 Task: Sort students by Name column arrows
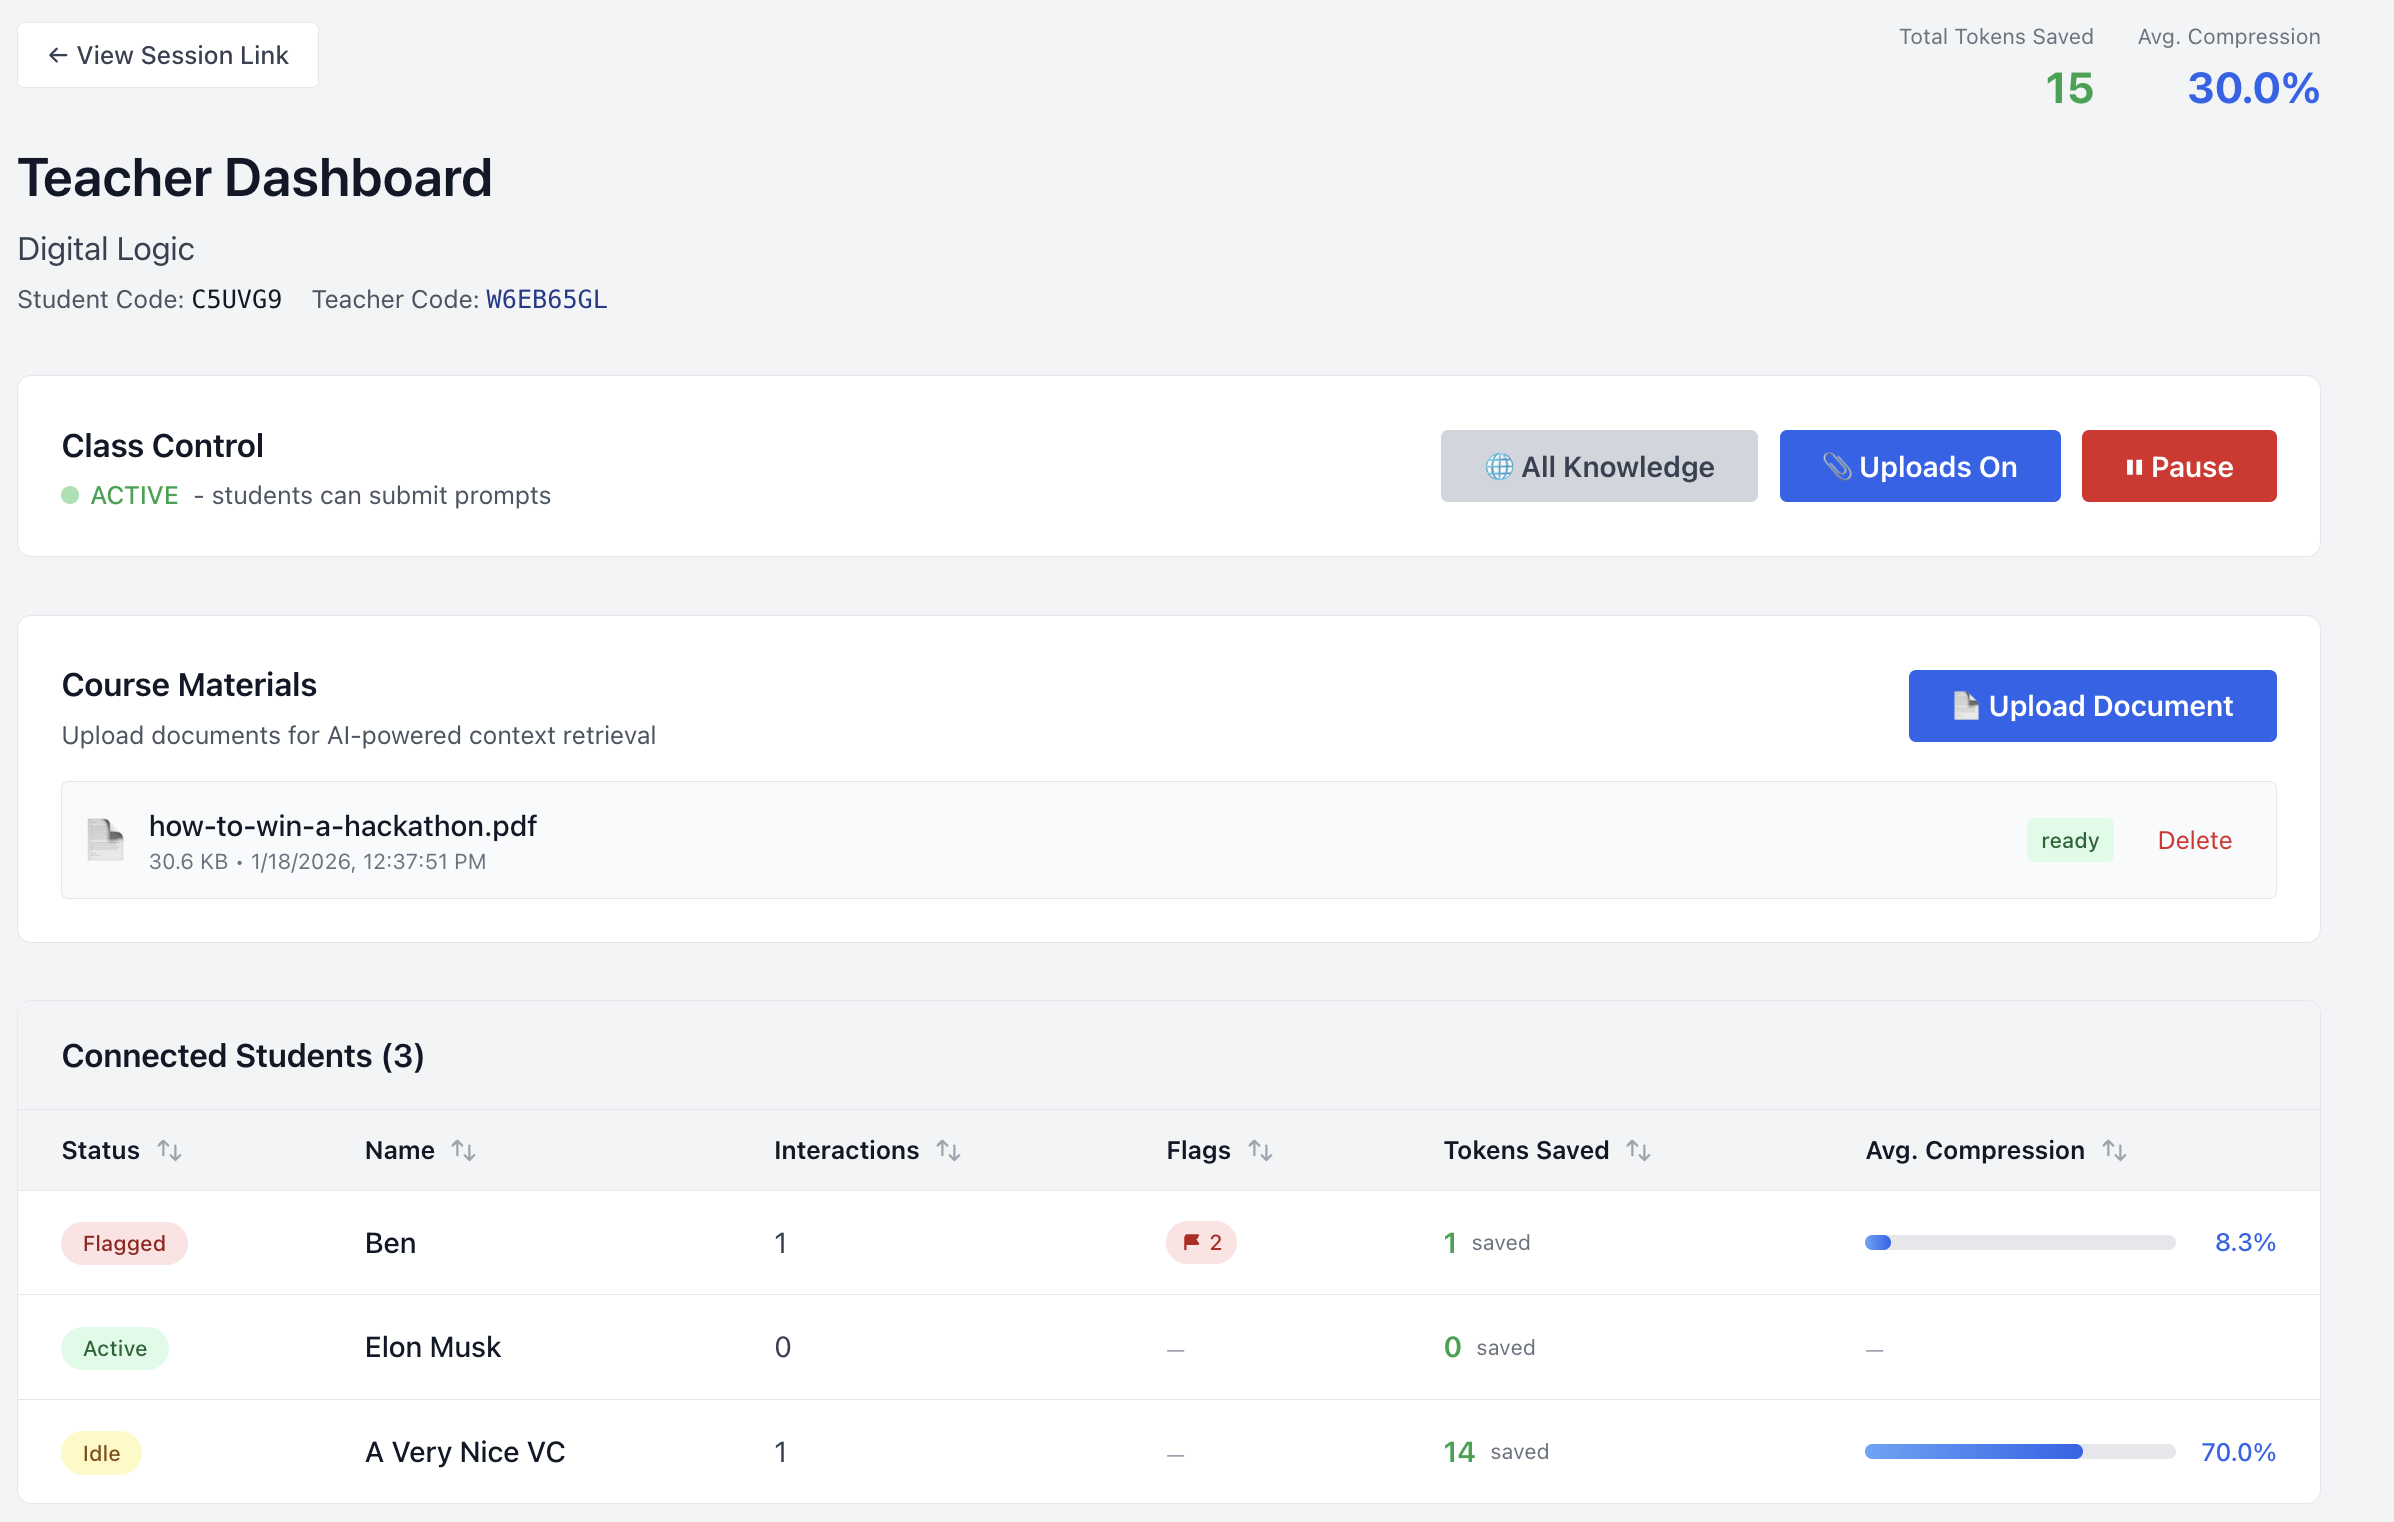463,1150
